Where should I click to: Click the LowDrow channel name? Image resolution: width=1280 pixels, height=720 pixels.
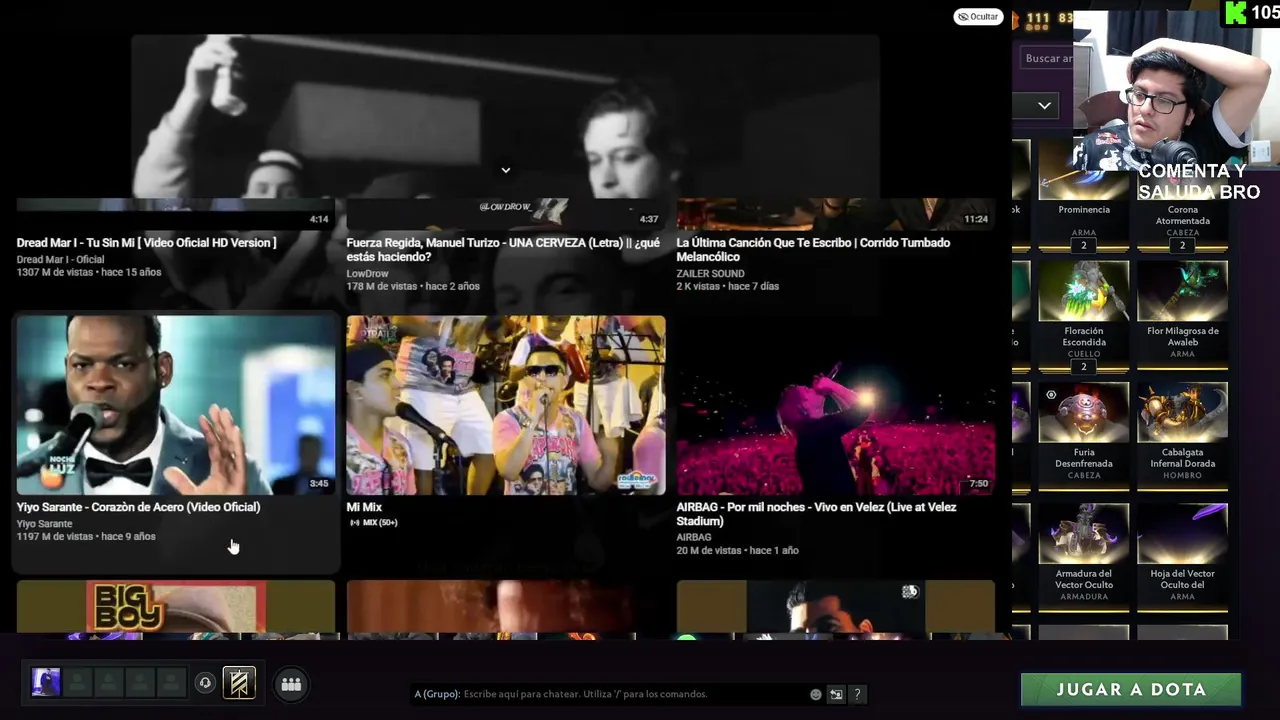(367, 273)
